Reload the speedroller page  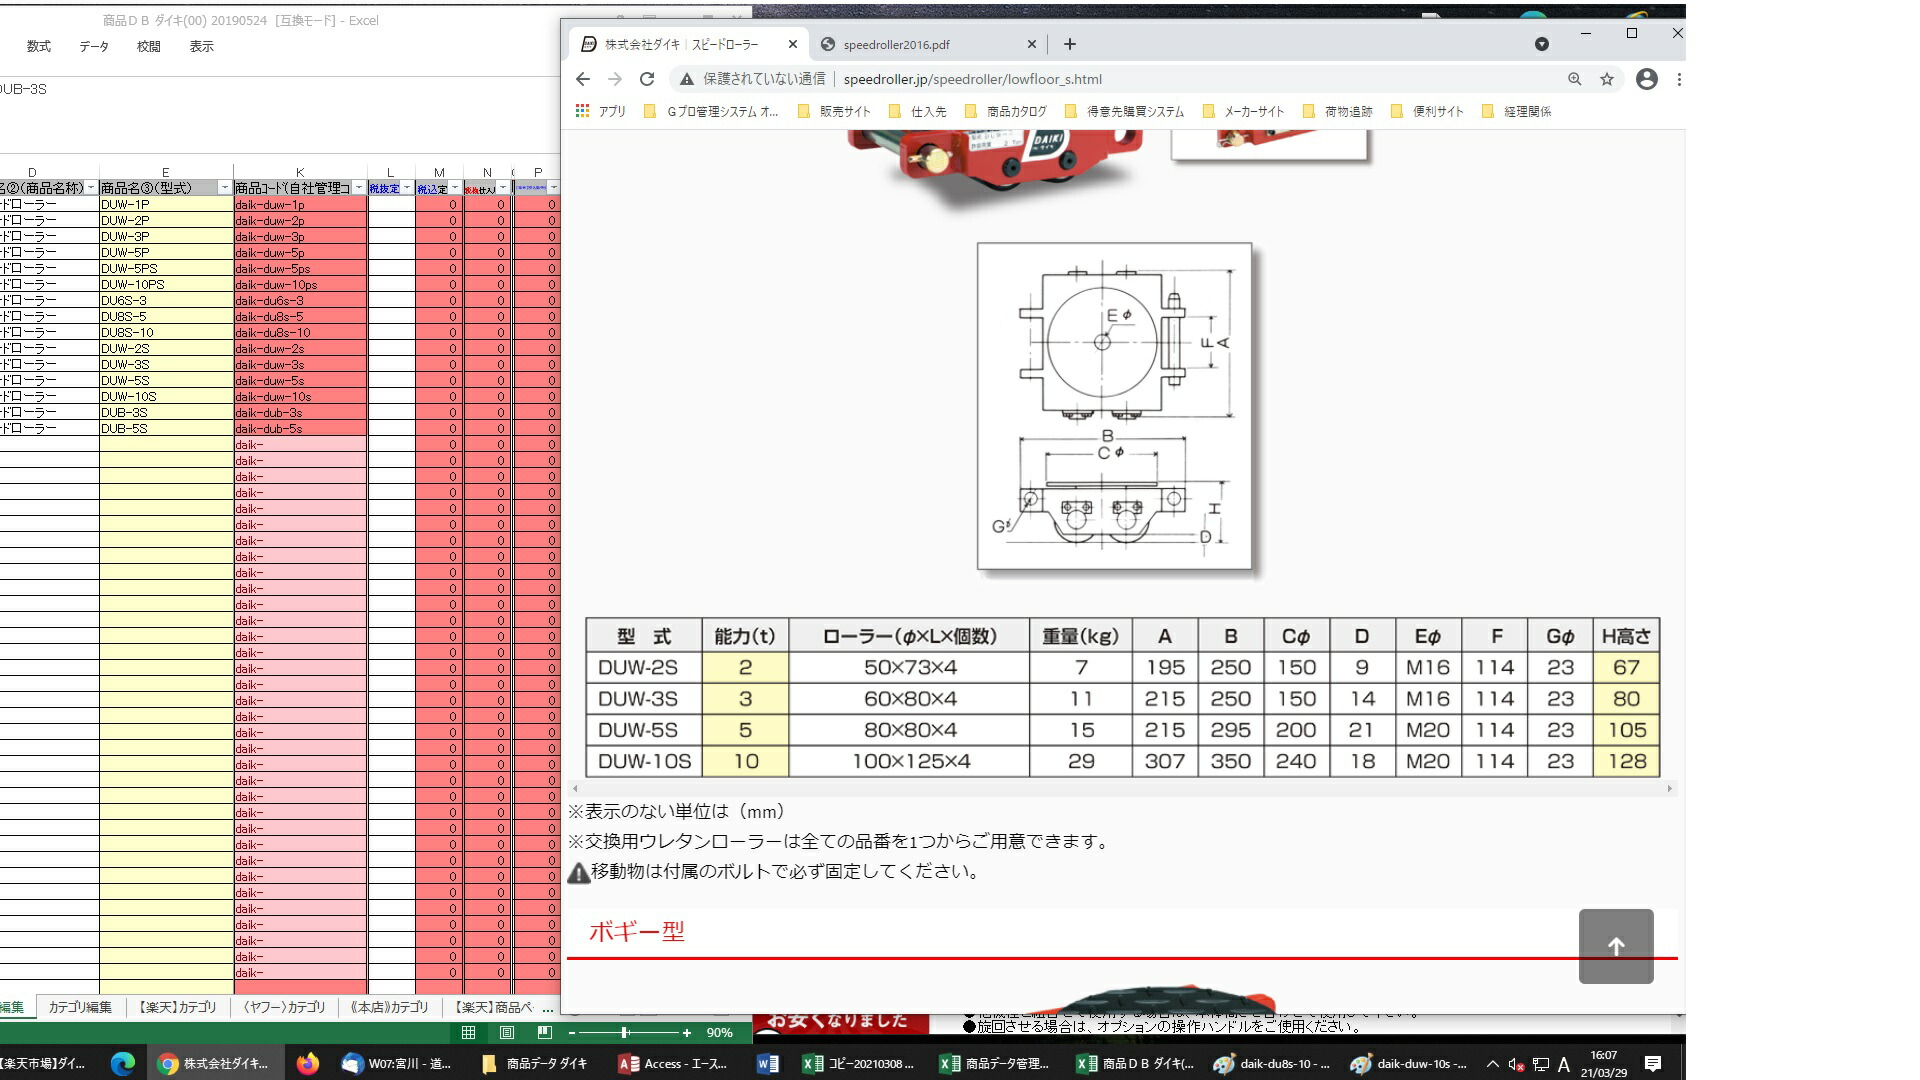tap(647, 79)
